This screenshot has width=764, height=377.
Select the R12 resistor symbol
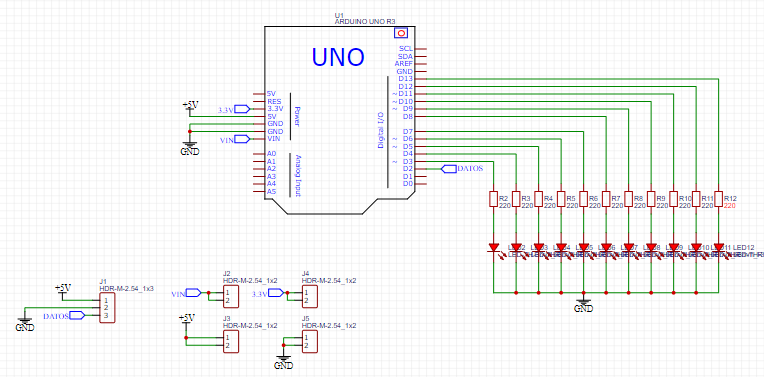click(718, 199)
